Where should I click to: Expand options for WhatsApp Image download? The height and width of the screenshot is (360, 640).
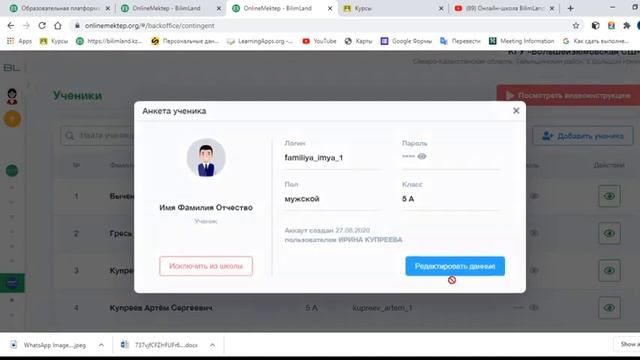[101, 345]
